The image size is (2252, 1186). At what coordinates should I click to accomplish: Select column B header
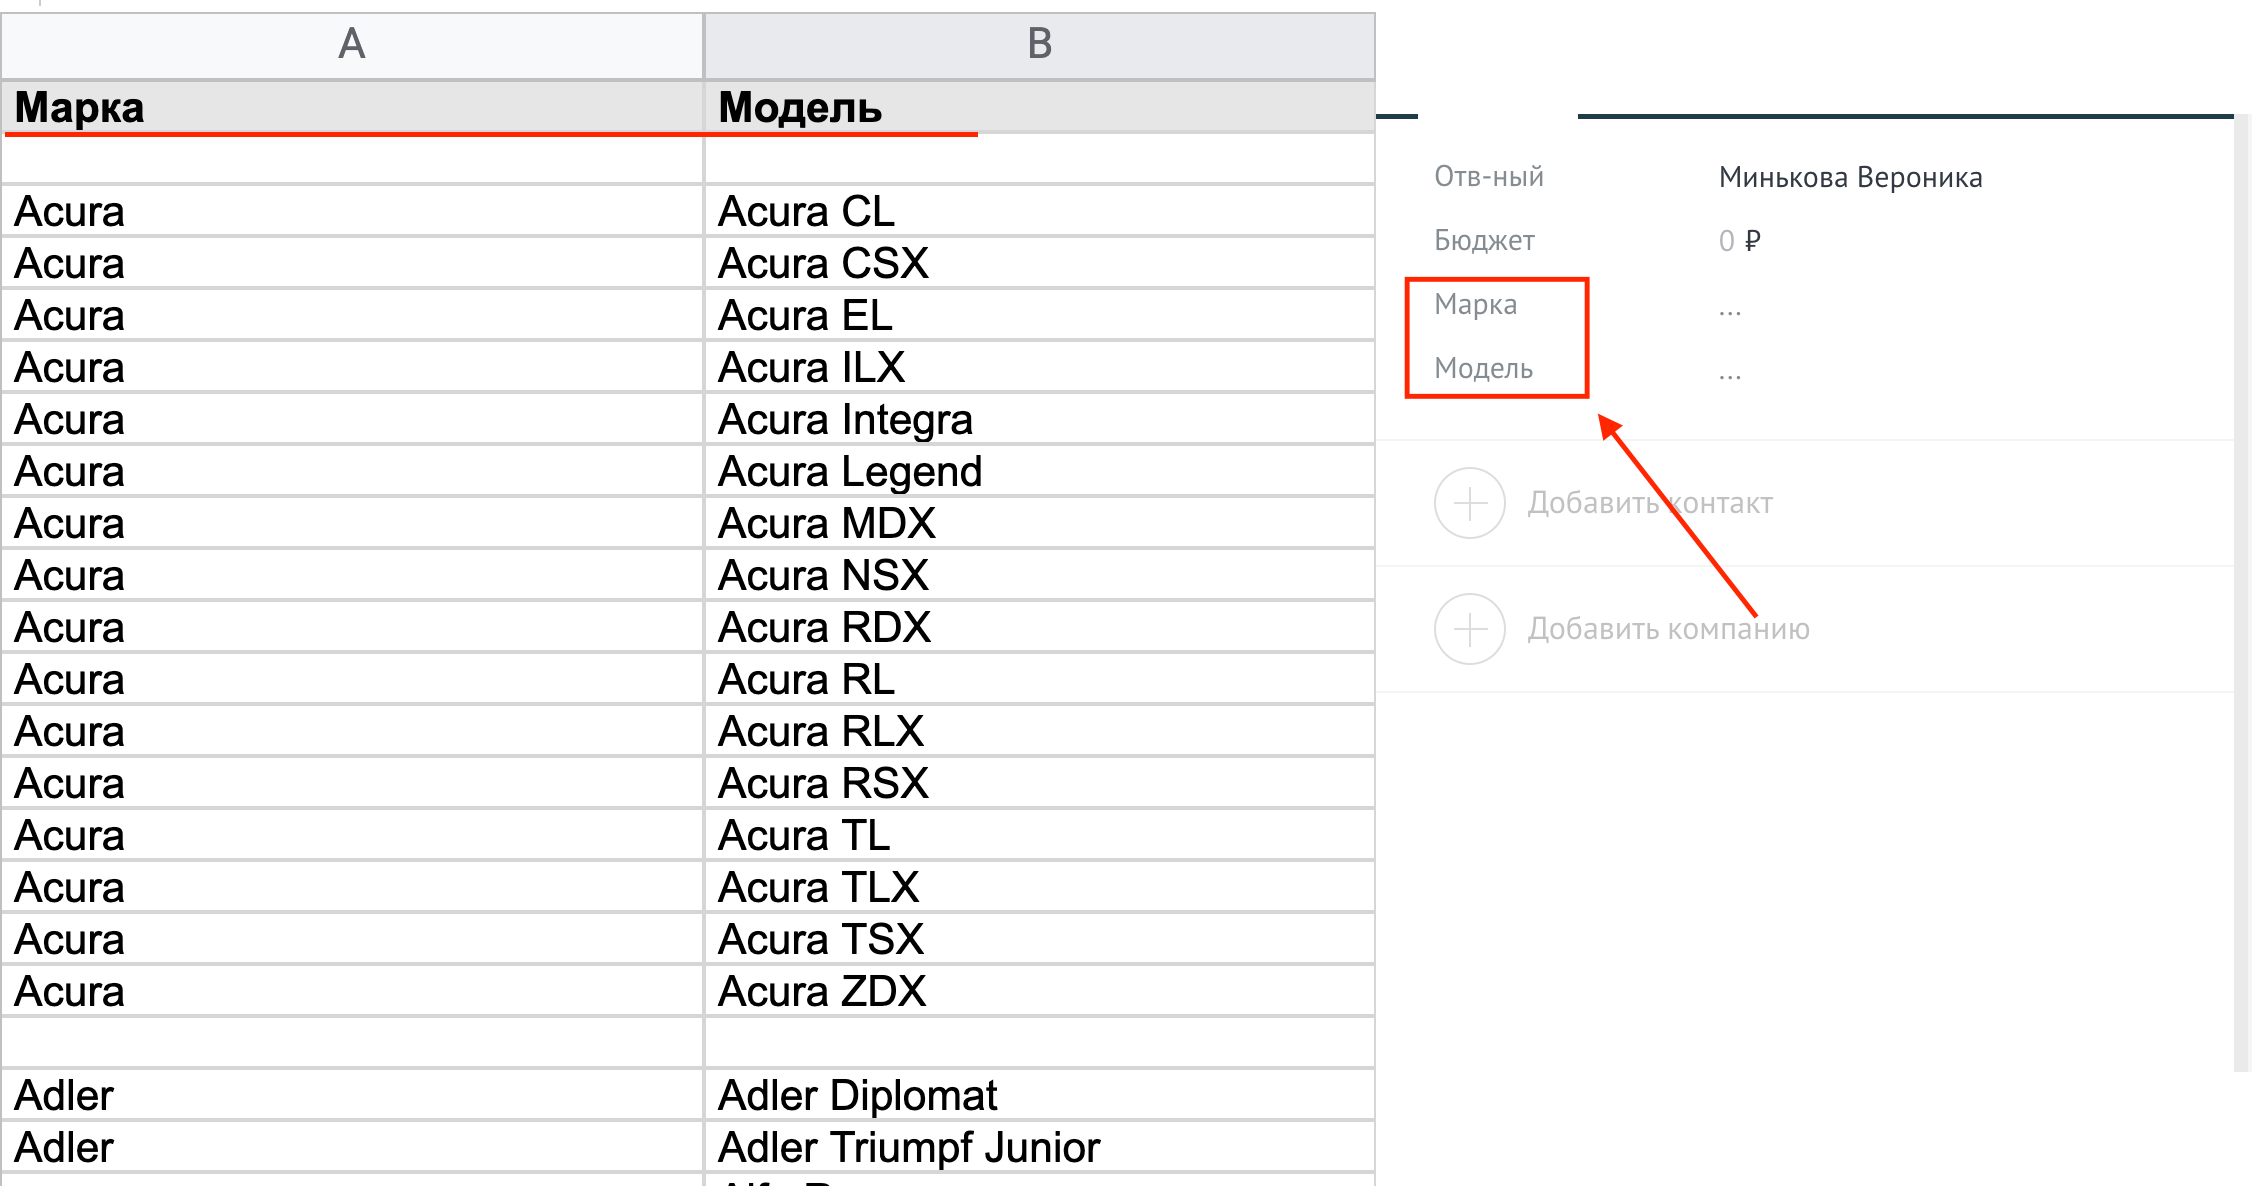click(x=1040, y=45)
